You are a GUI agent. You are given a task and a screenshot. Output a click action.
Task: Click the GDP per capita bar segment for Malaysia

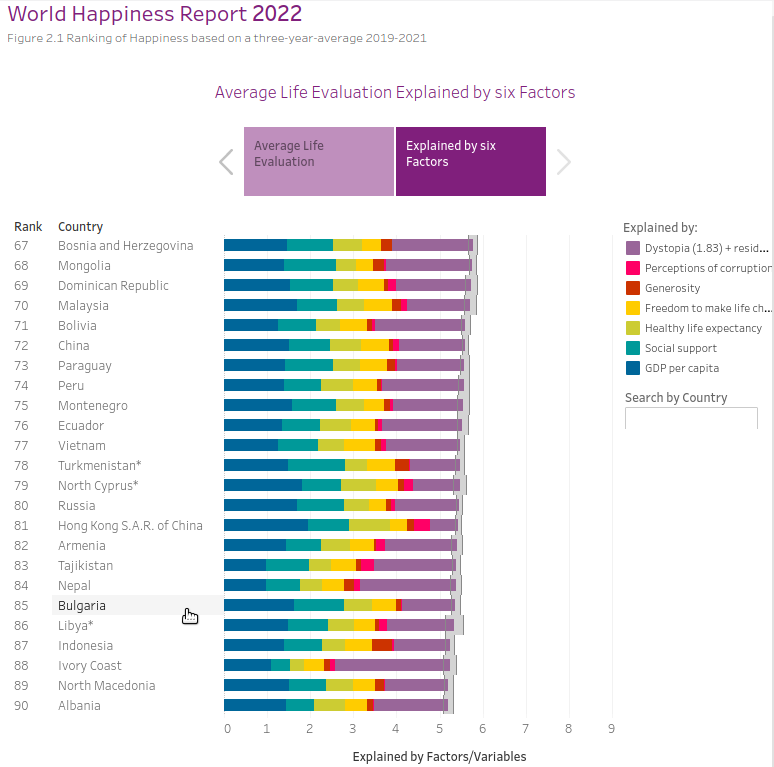click(x=261, y=305)
